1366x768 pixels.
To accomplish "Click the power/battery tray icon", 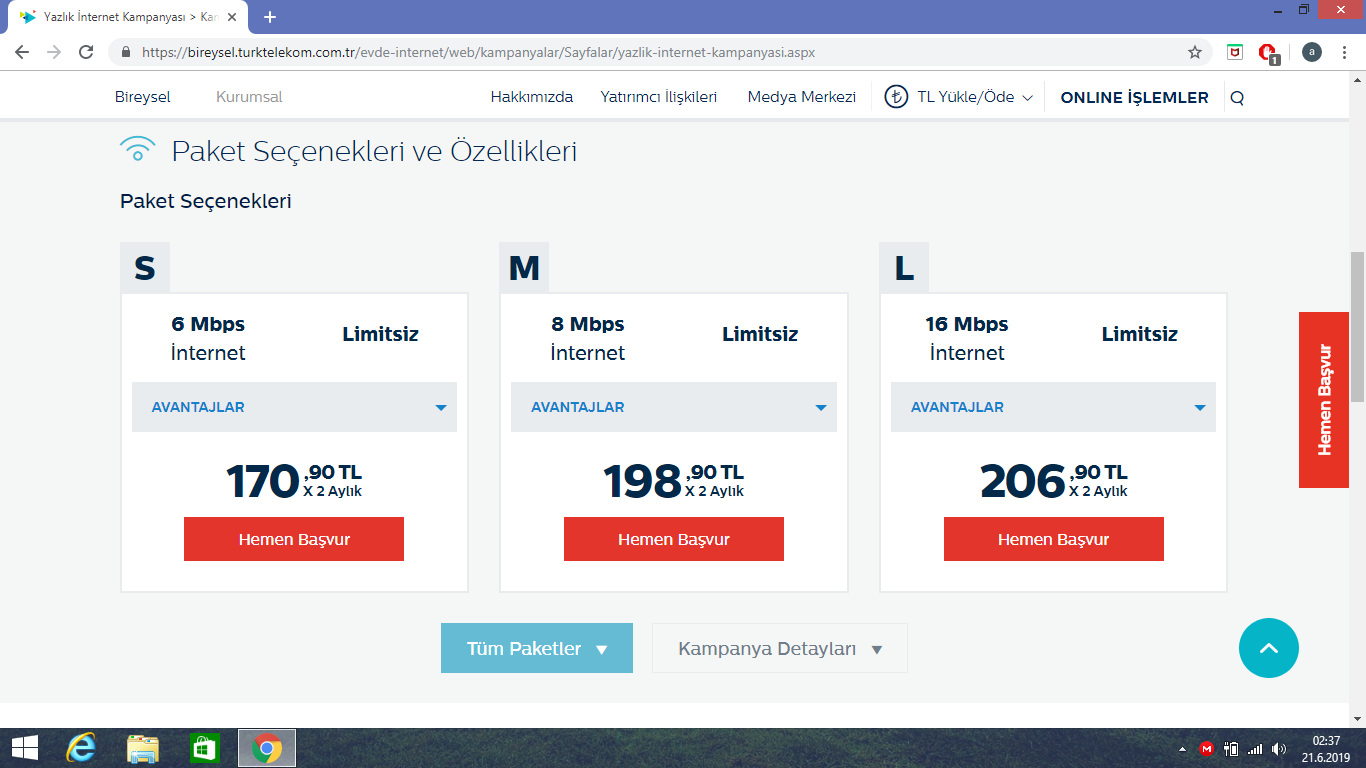I will coord(1232,748).
